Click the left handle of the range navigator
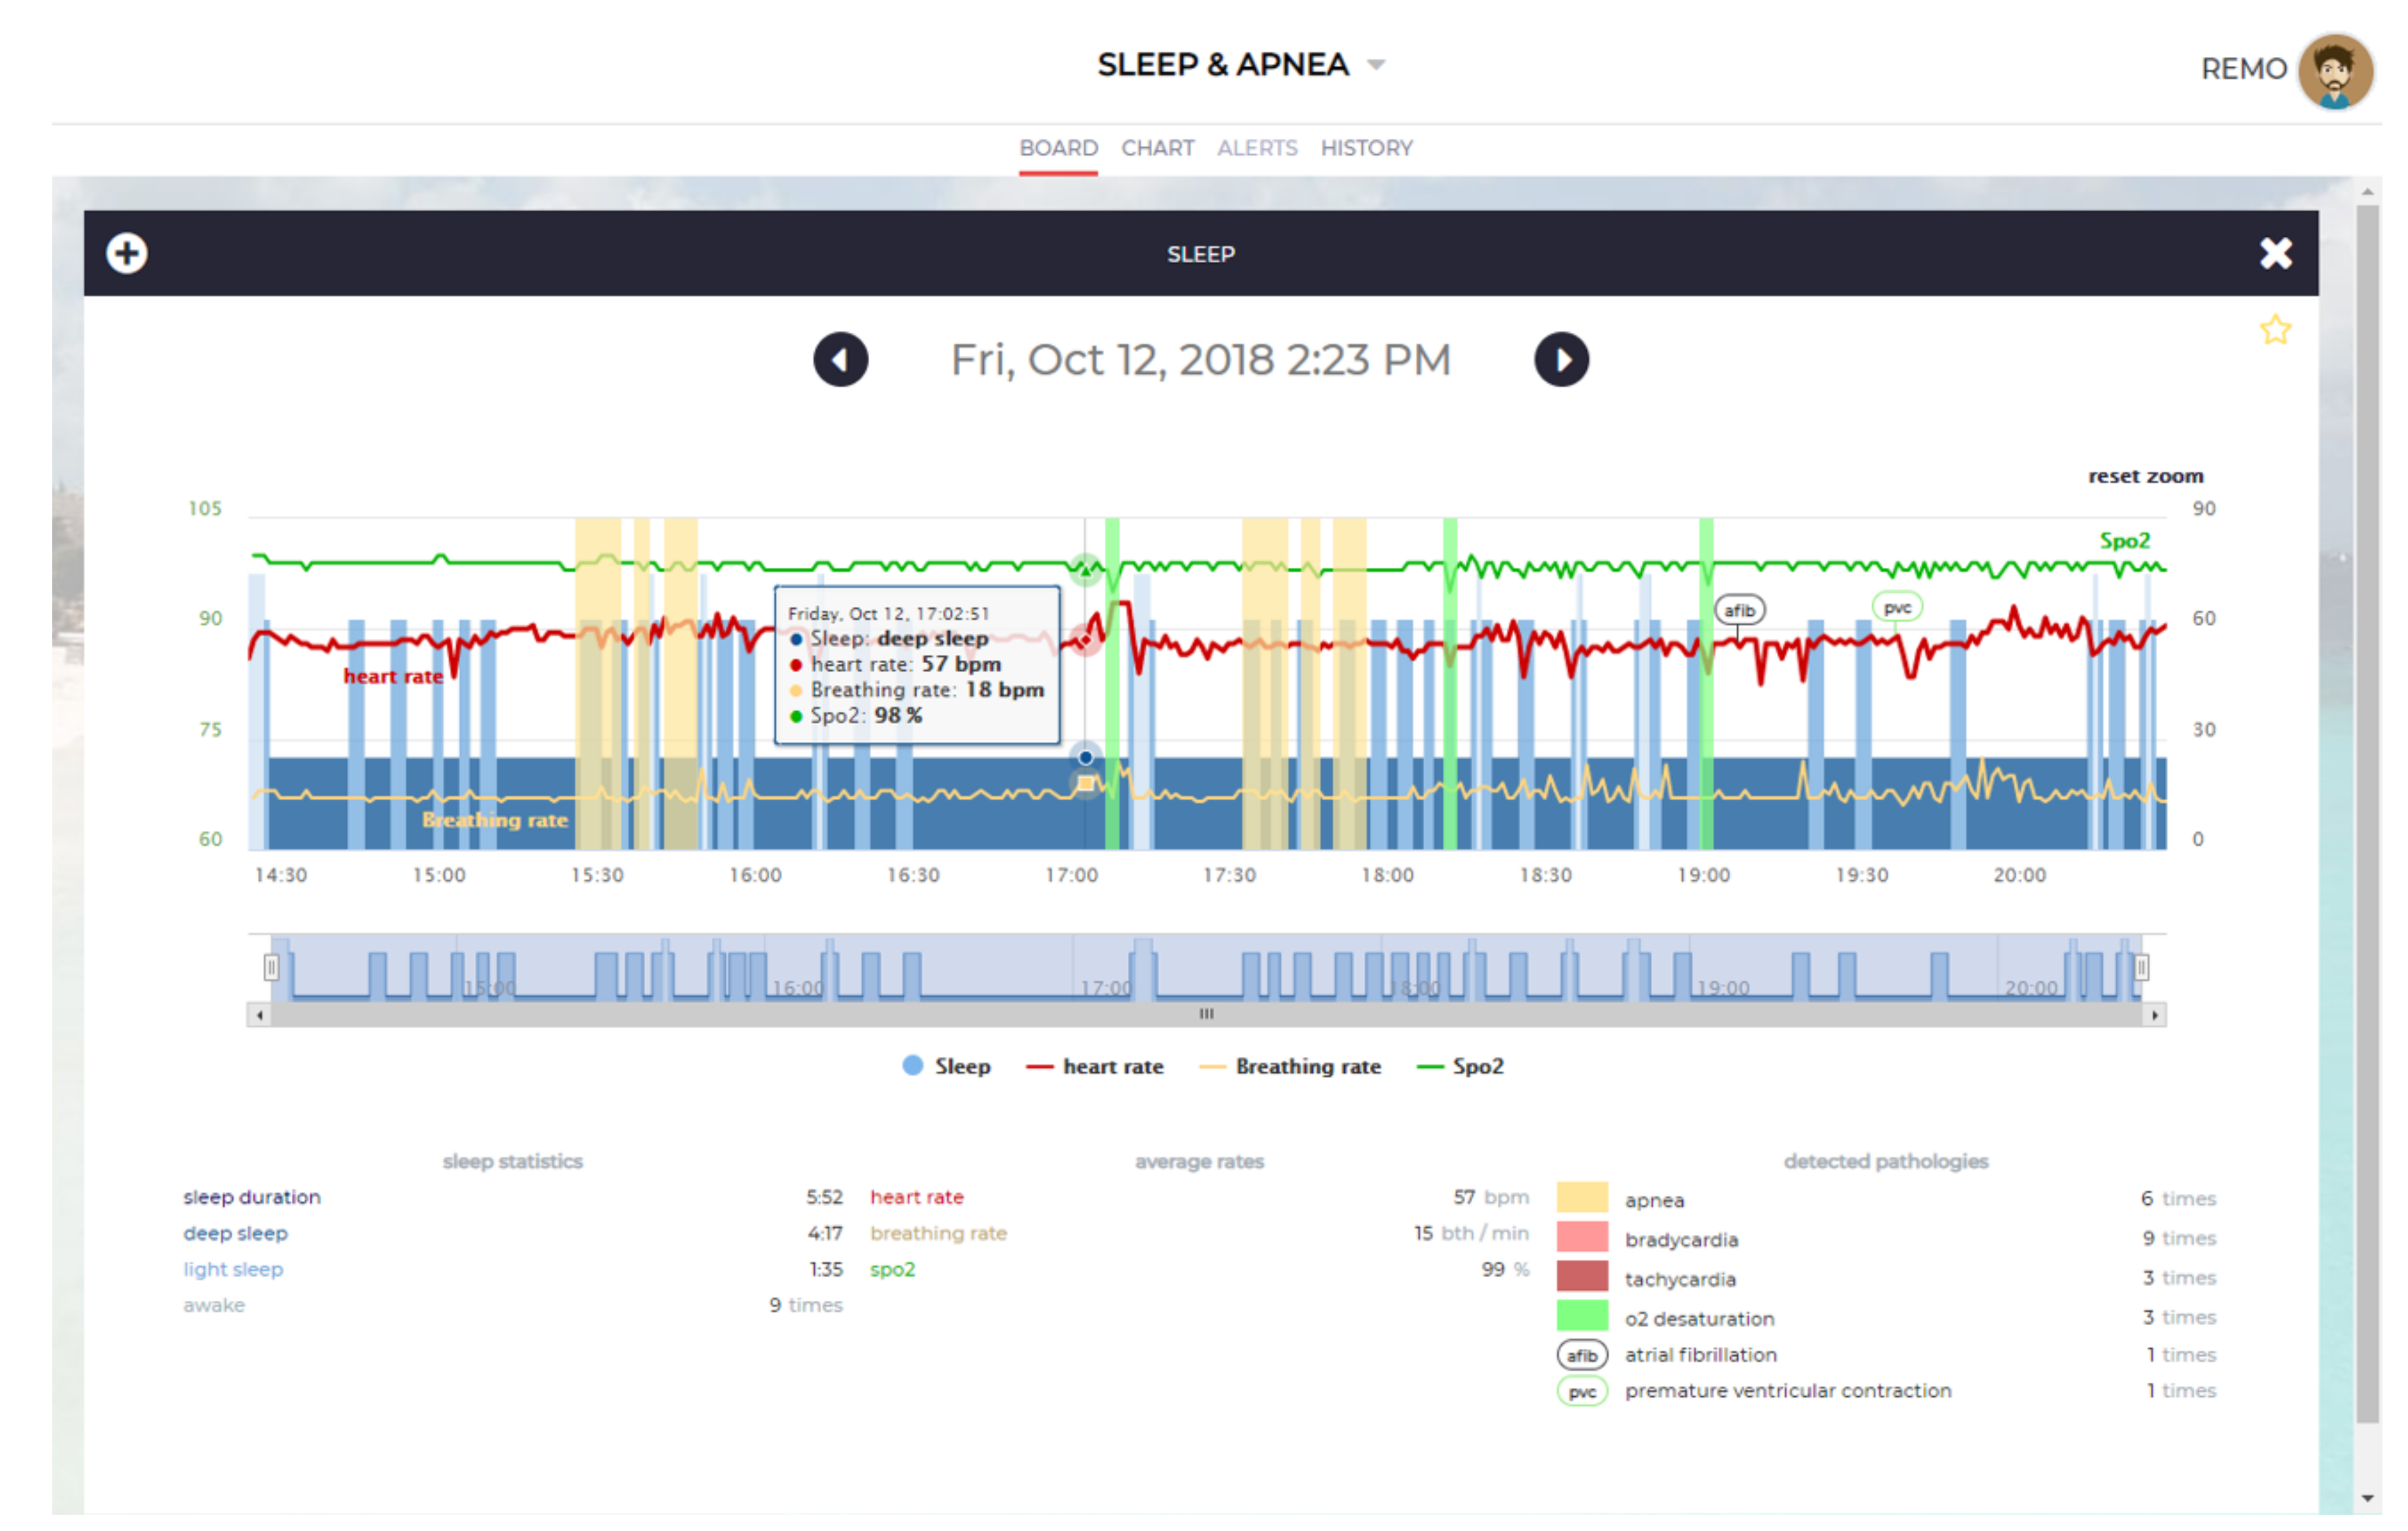2408x1531 pixels. coord(271,967)
